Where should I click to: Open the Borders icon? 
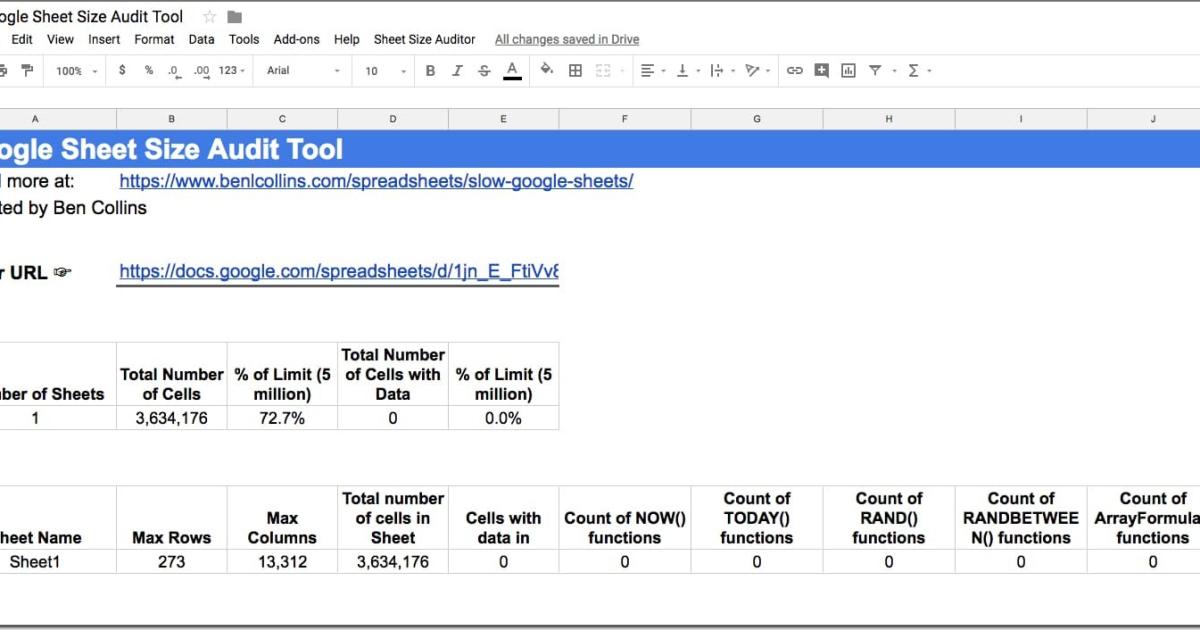point(575,70)
